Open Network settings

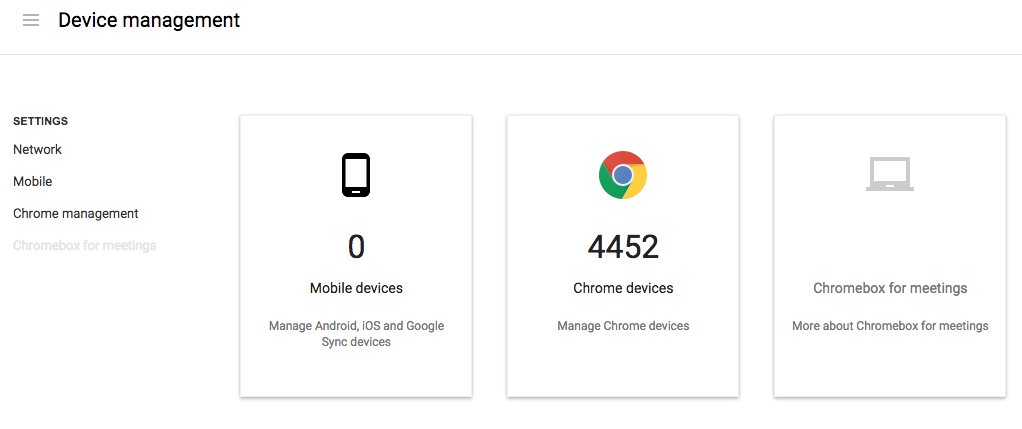[x=37, y=149]
